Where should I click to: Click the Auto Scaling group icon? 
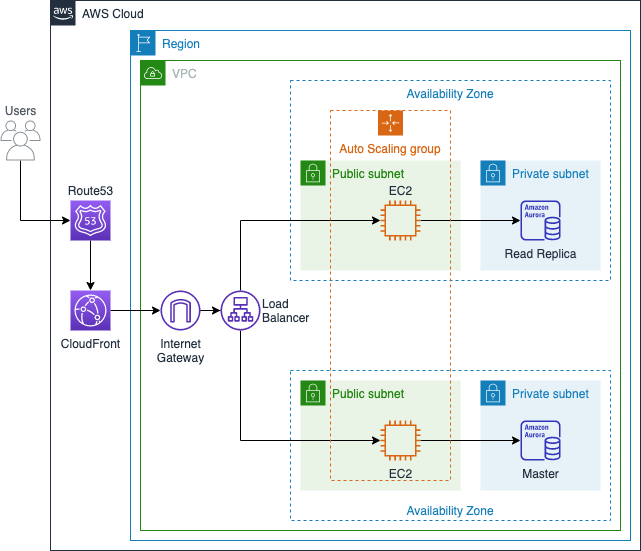point(390,123)
